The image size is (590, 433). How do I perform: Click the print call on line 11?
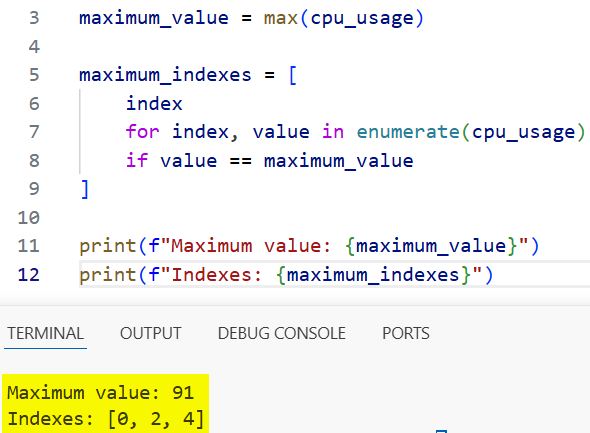[x=107, y=247]
